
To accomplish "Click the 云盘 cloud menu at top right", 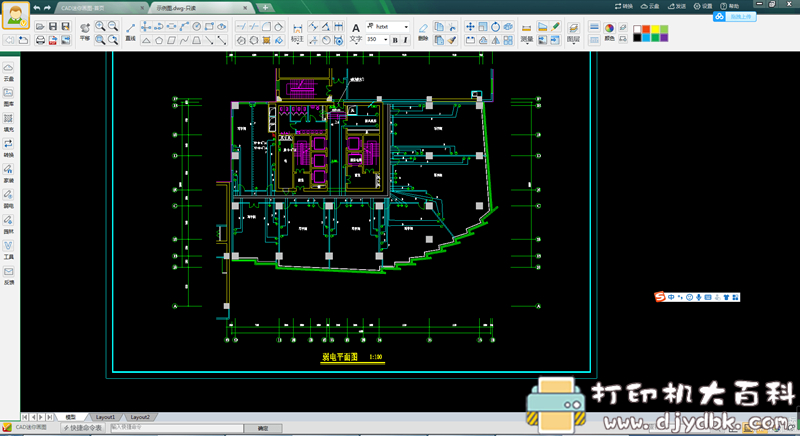I will tap(650, 6).
